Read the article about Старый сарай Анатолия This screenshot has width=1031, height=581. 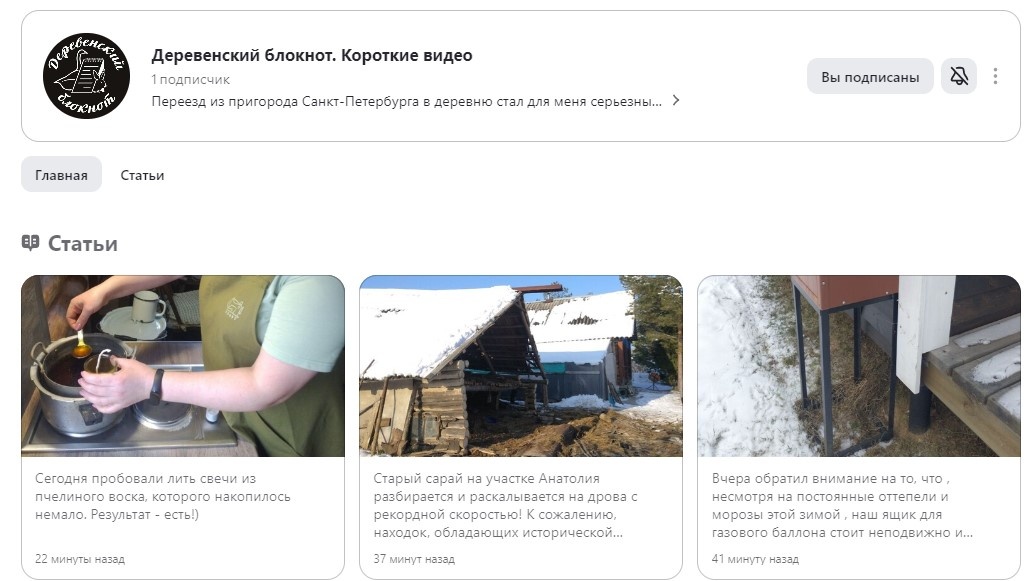click(505, 505)
